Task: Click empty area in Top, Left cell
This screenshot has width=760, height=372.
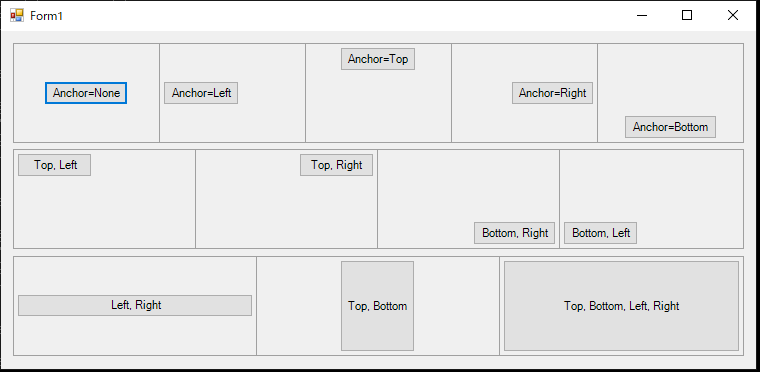Action: point(104,213)
